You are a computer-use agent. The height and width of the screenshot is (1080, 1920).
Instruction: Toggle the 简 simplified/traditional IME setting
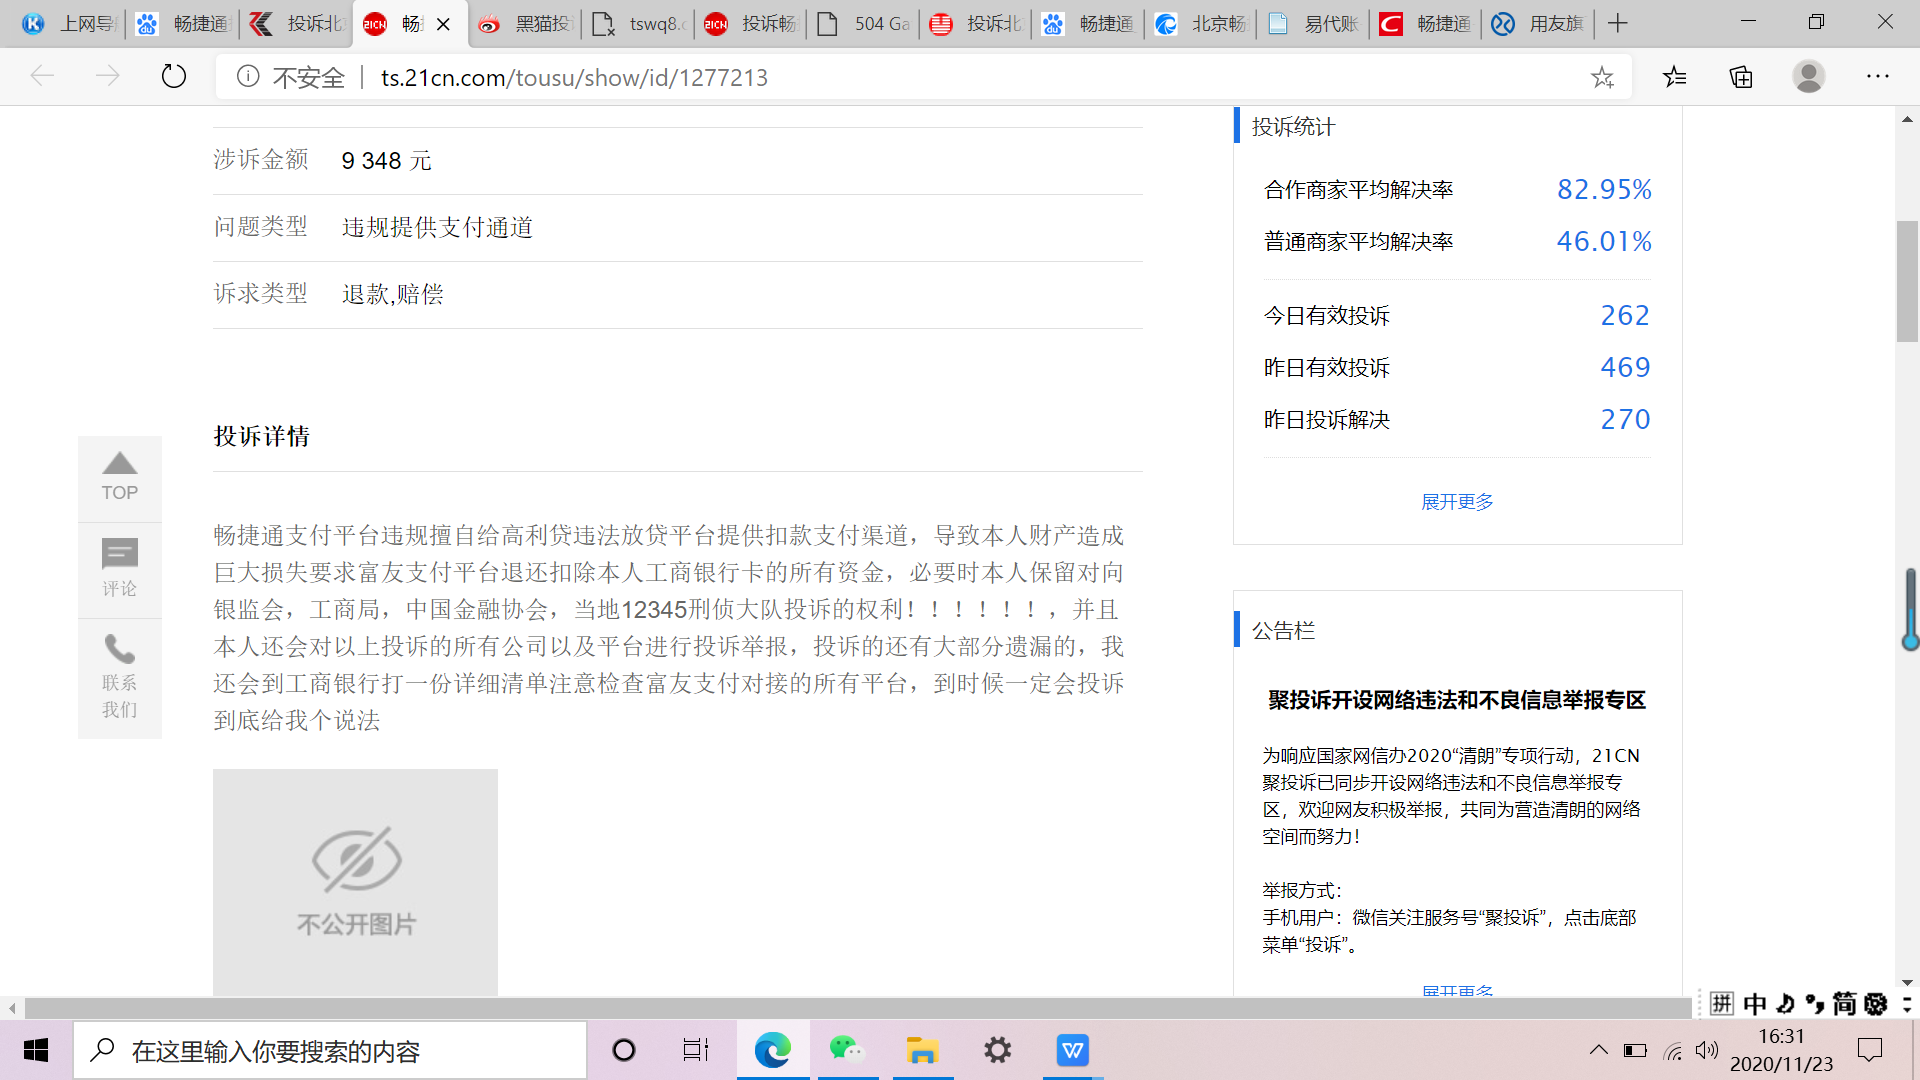click(1844, 1003)
